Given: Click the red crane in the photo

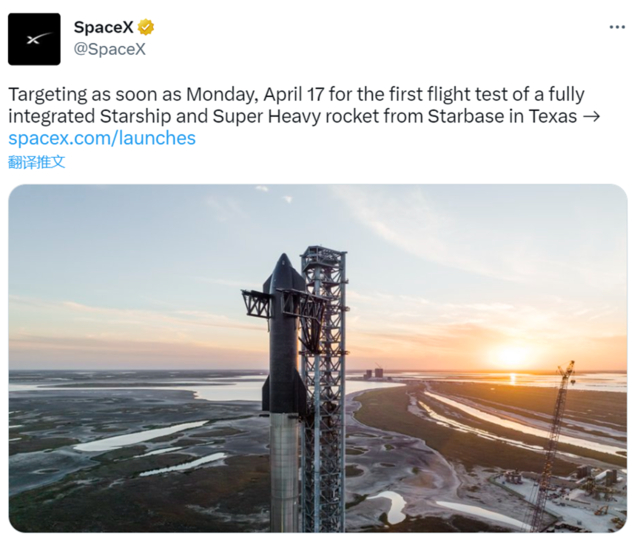Looking at the screenshot, I should (552, 440).
